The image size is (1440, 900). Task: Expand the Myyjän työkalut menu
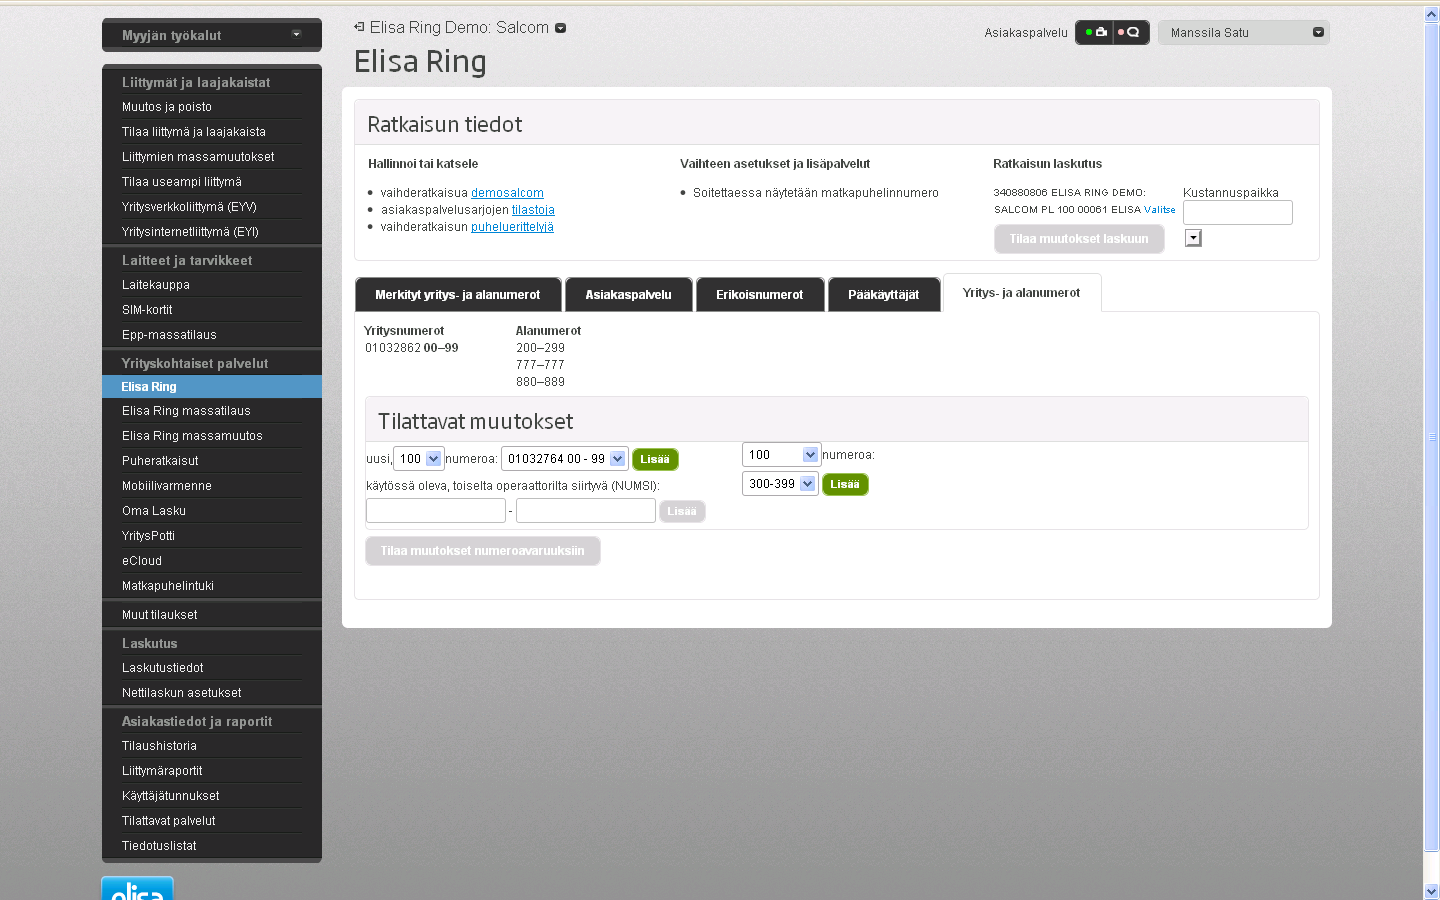(x=212, y=35)
